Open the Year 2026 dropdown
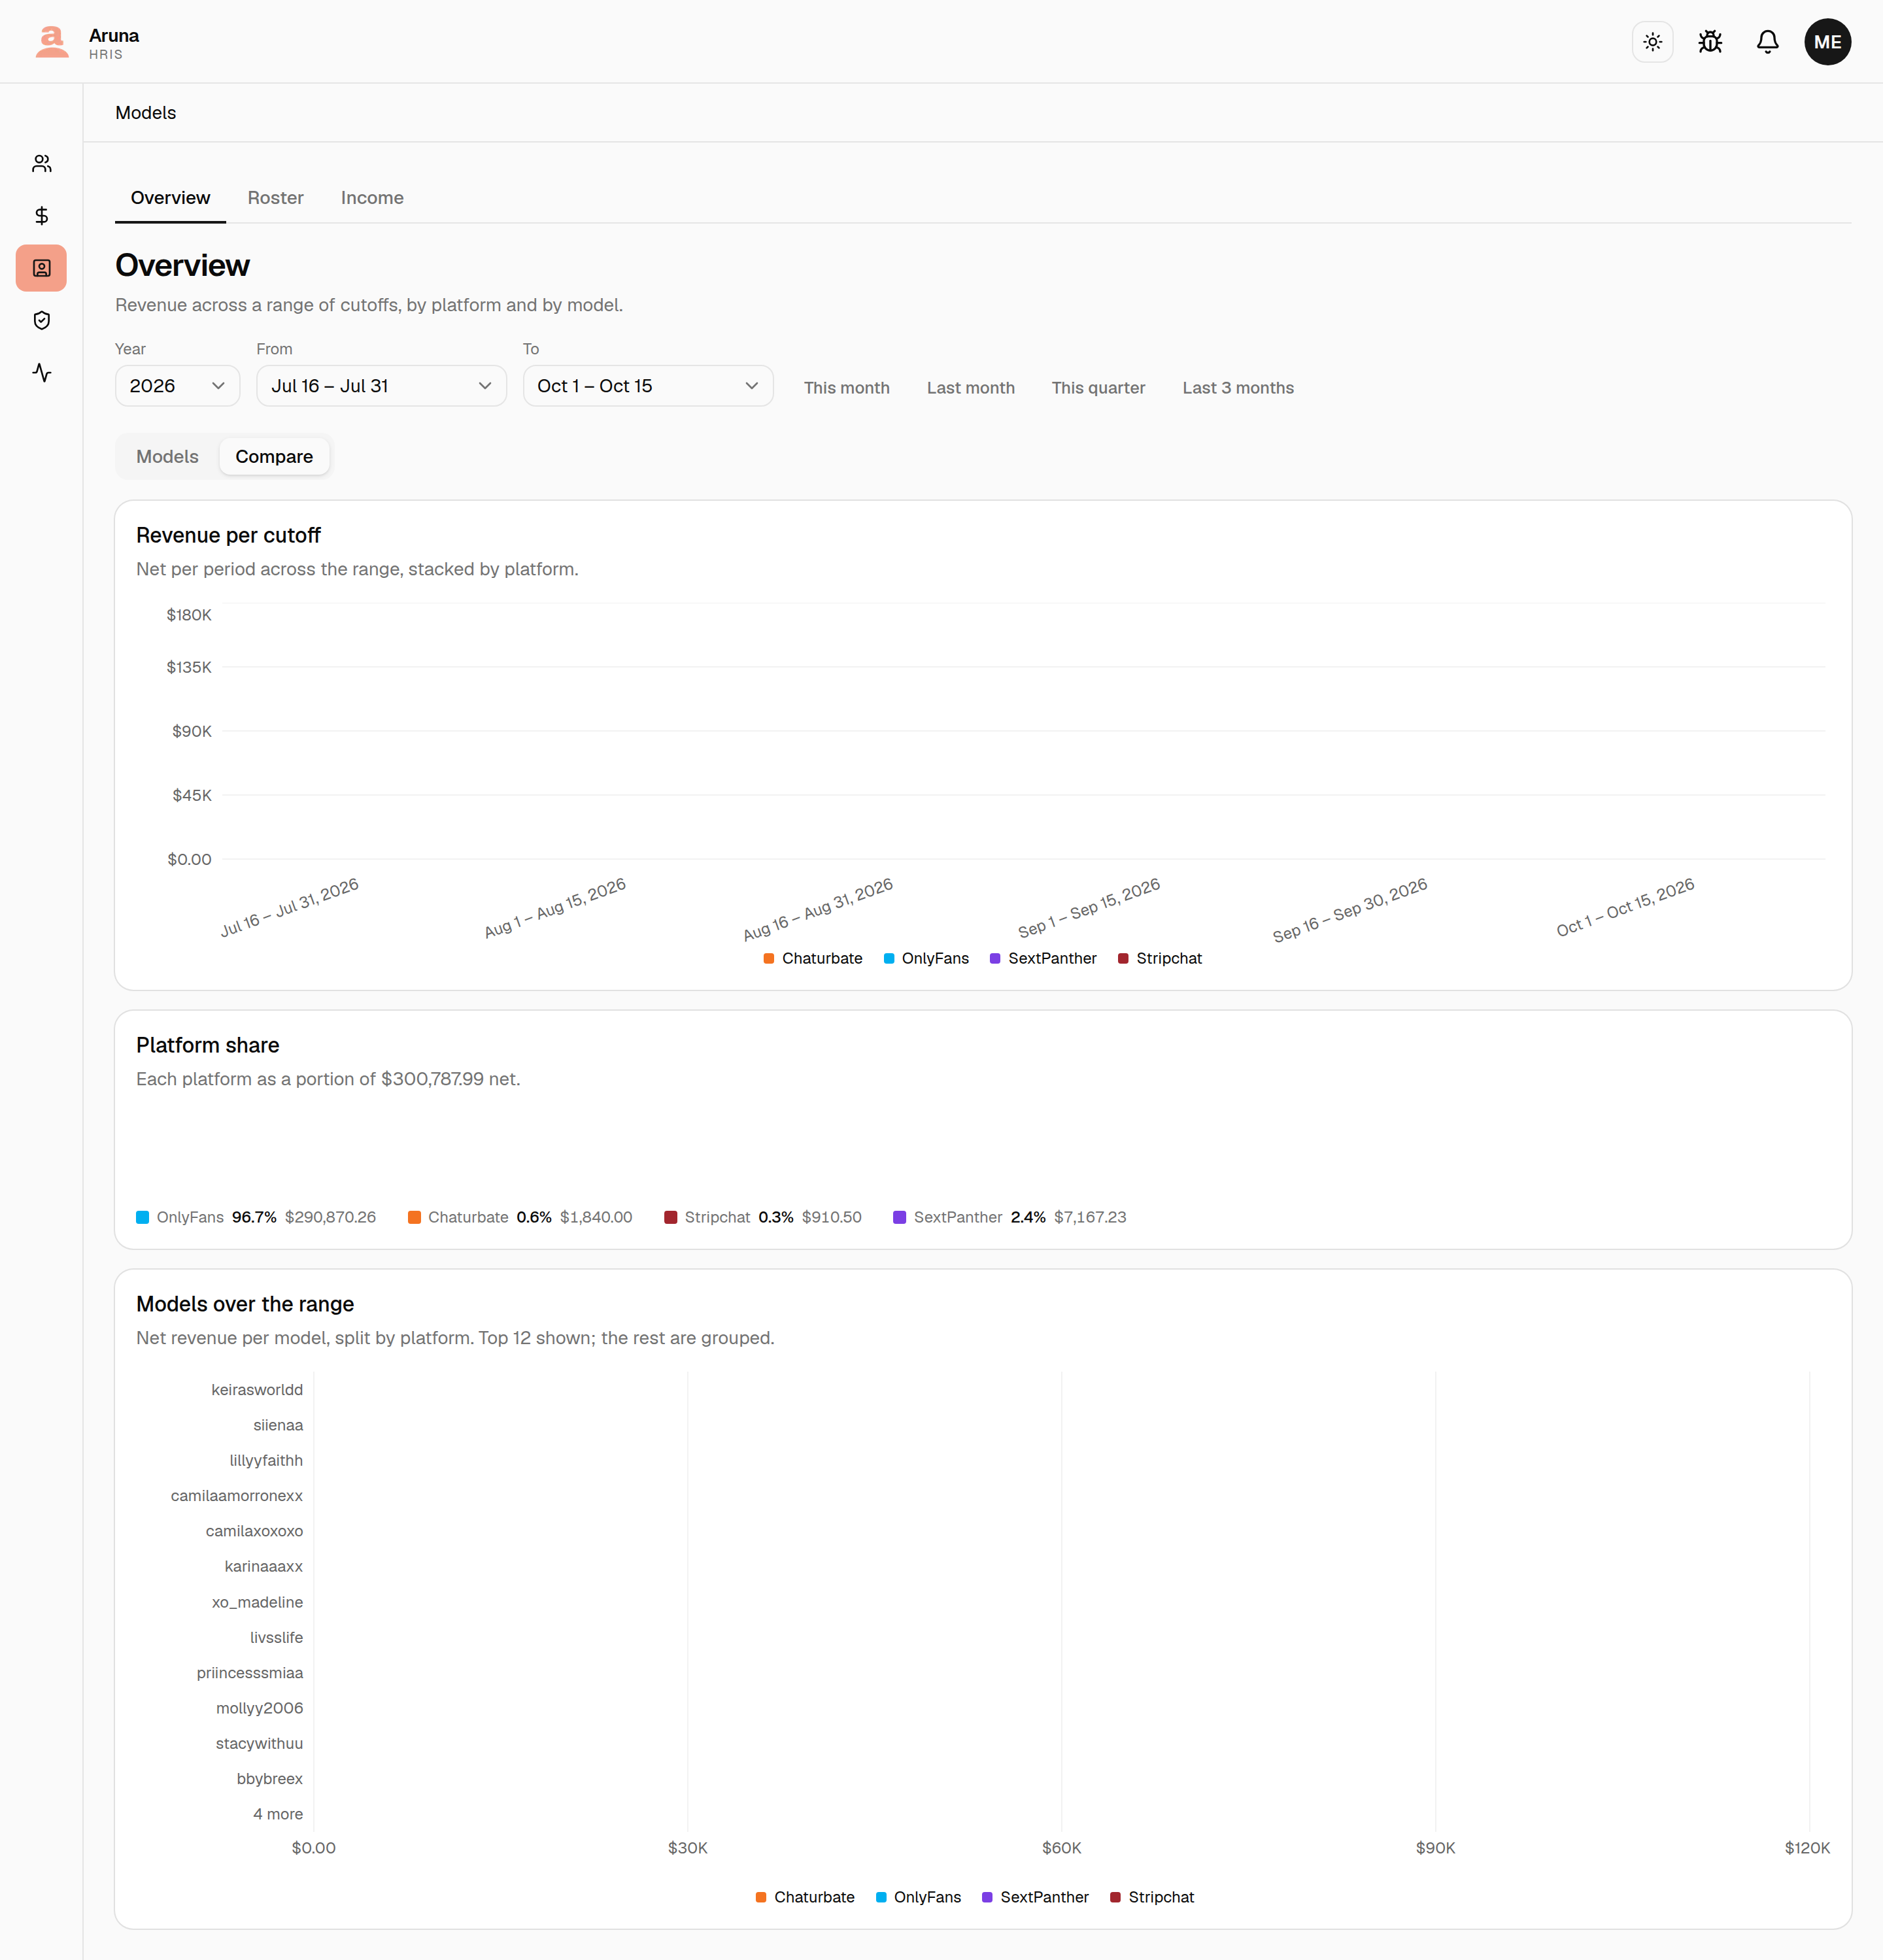1883x1960 pixels. pos(177,386)
